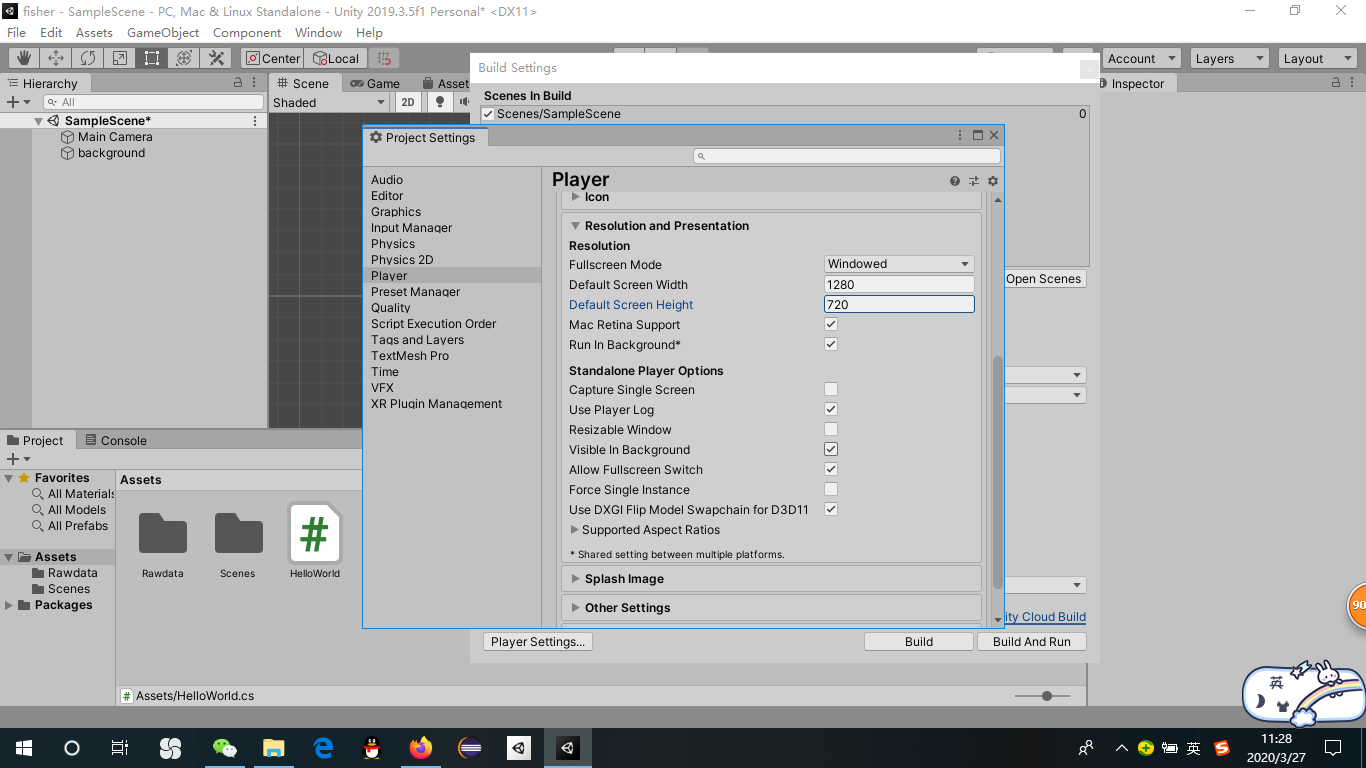The image size is (1366, 768).
Task: Open the custom editor tools button
Action: [x=216, y=58]
